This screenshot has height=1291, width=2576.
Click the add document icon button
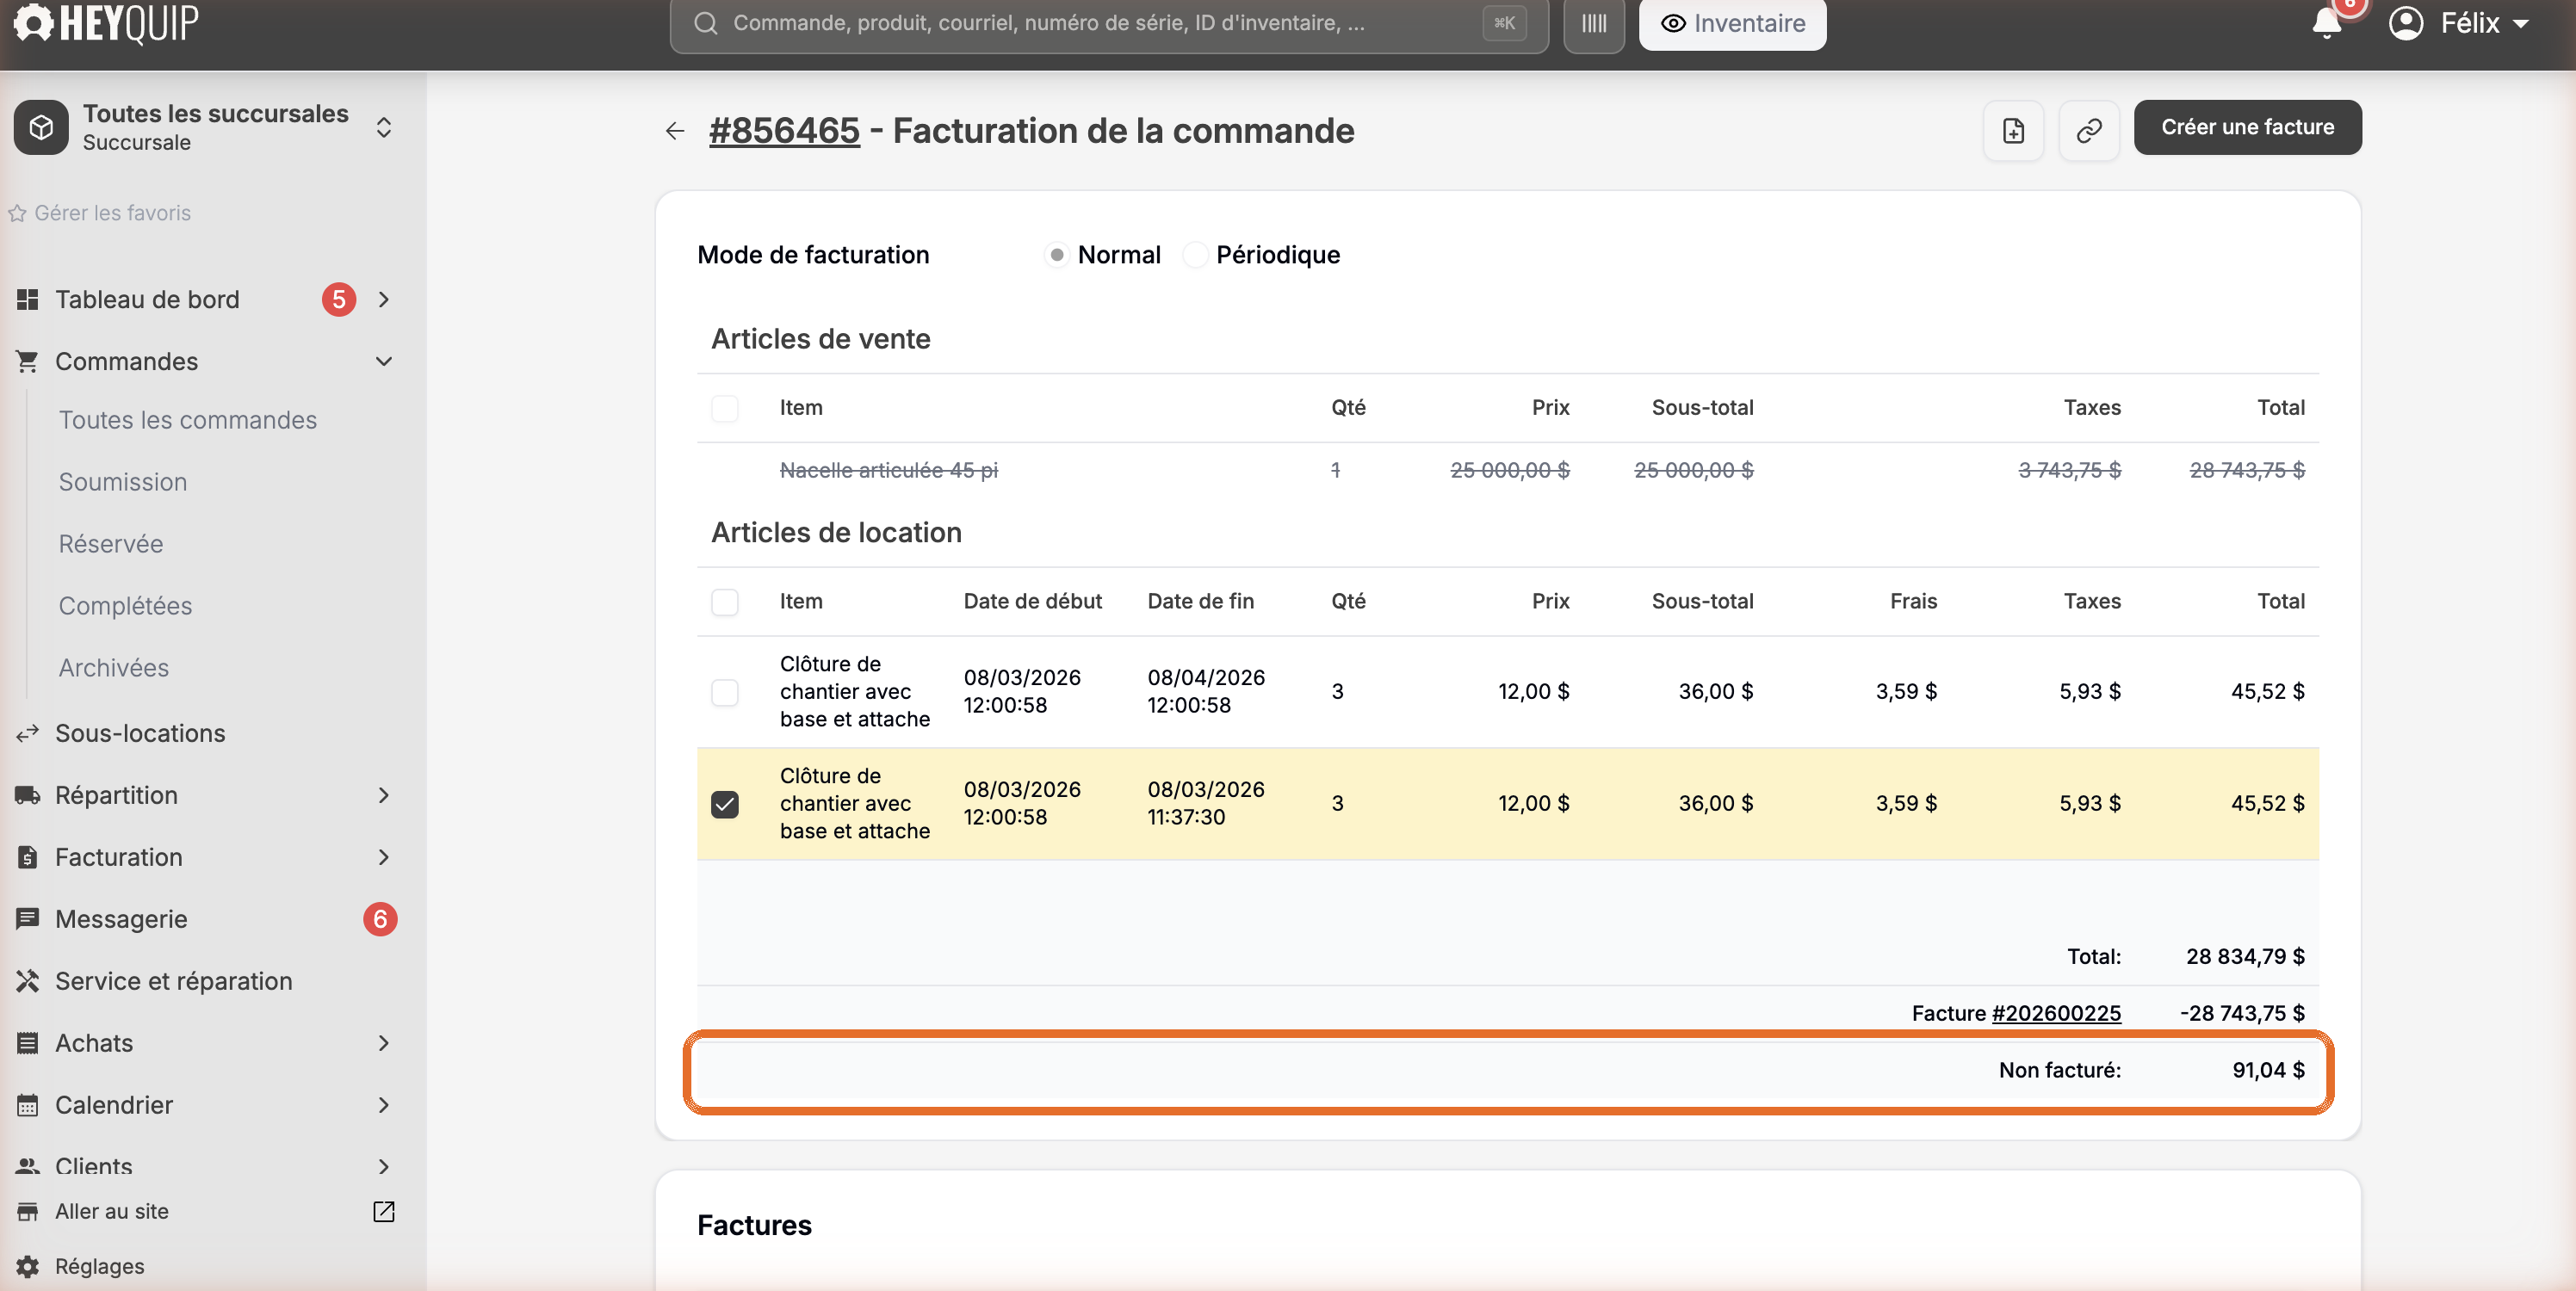pos(2013,130)
